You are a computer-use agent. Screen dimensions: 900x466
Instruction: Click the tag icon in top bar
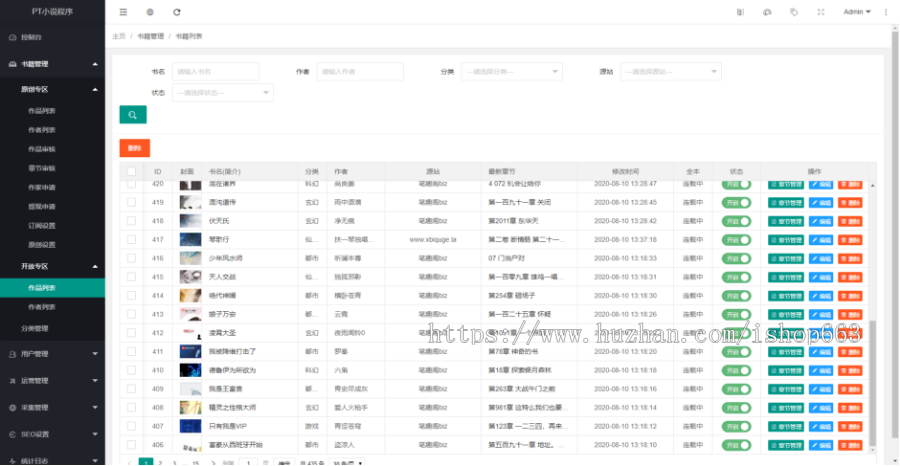coord(794,12)
